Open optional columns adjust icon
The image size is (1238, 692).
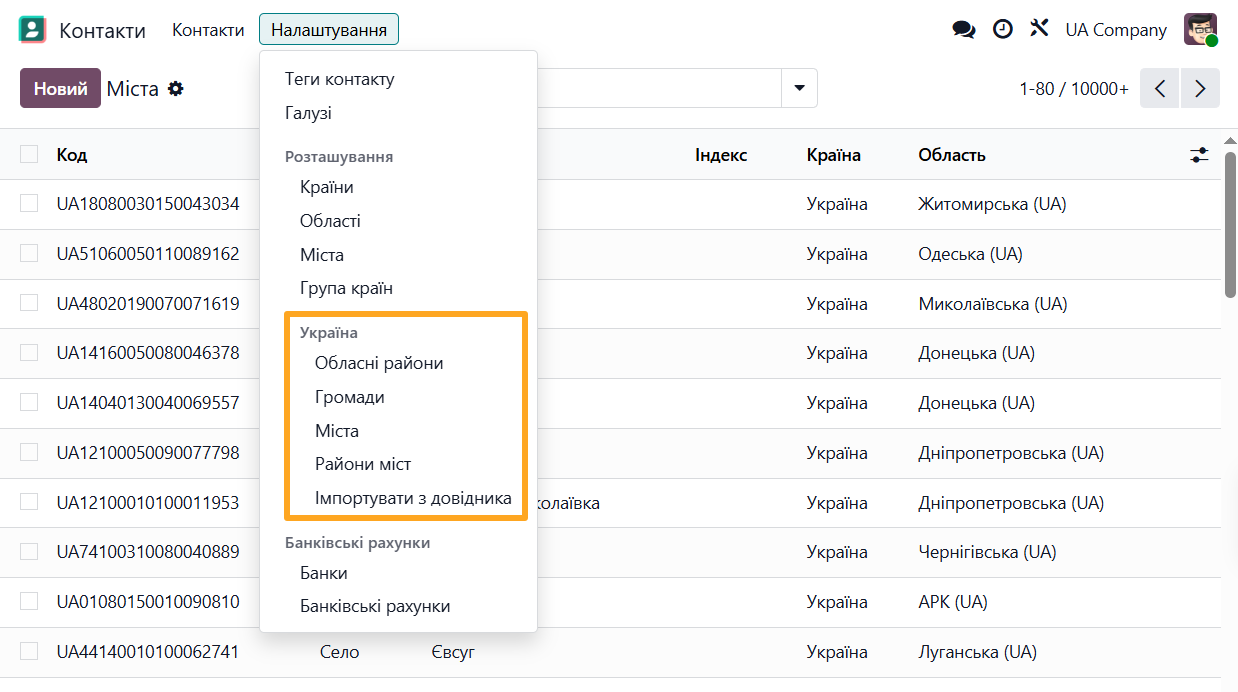pyautogui.click(x=1200, y=155)
